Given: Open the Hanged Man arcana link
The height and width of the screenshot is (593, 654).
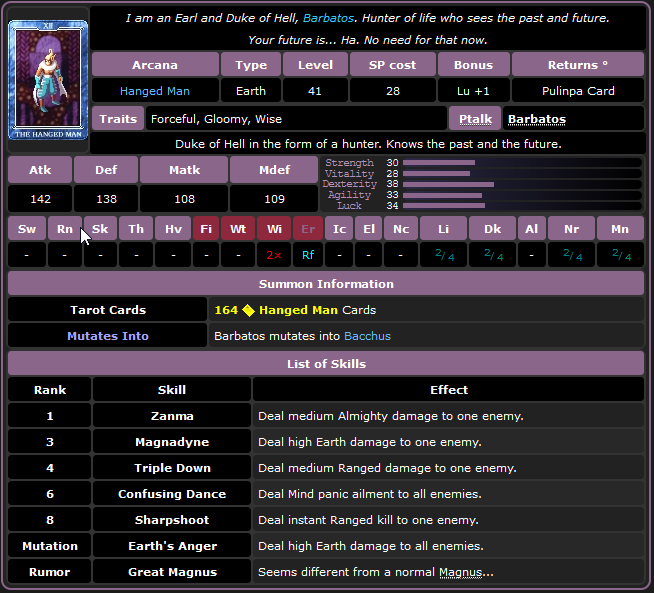Looking at the screenshot, I should (155, 91).
